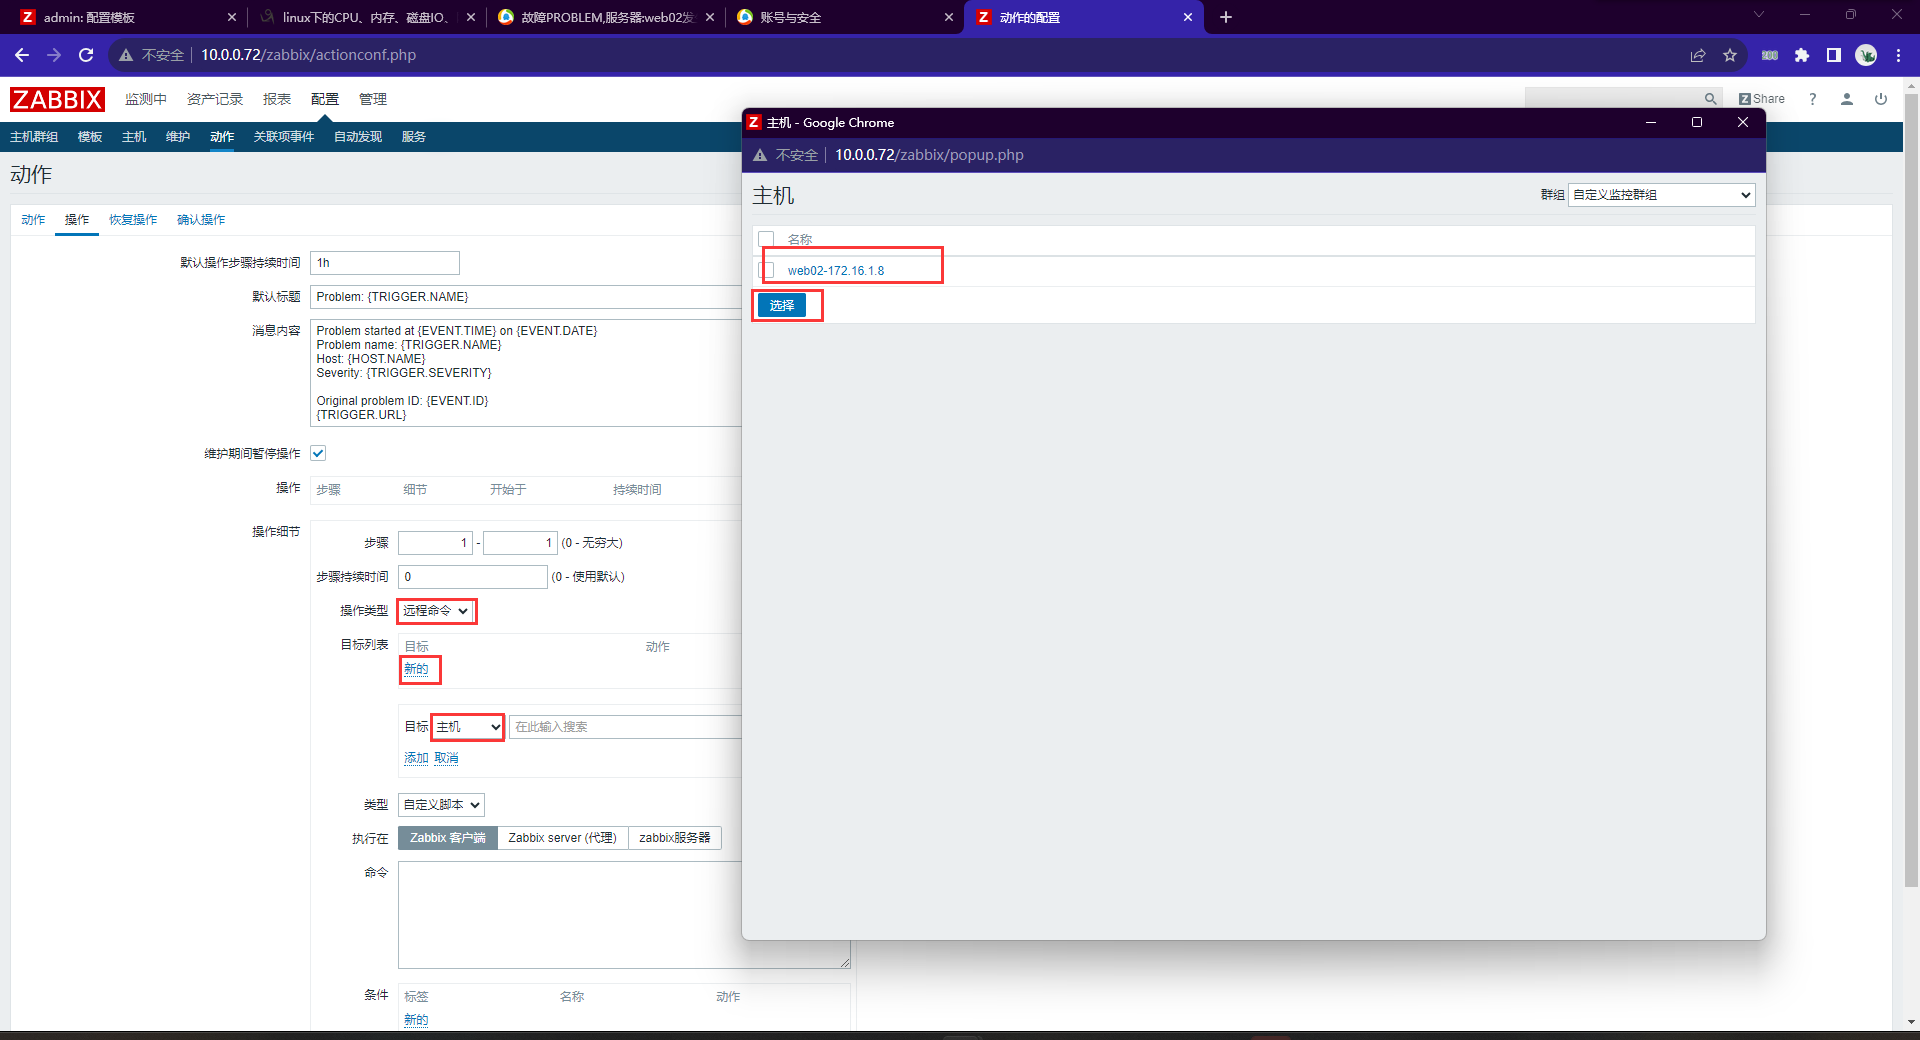Viewport: 1920px width, 1040px height.
Task: Go to 维护 submenu
Action: pos(178,137)
